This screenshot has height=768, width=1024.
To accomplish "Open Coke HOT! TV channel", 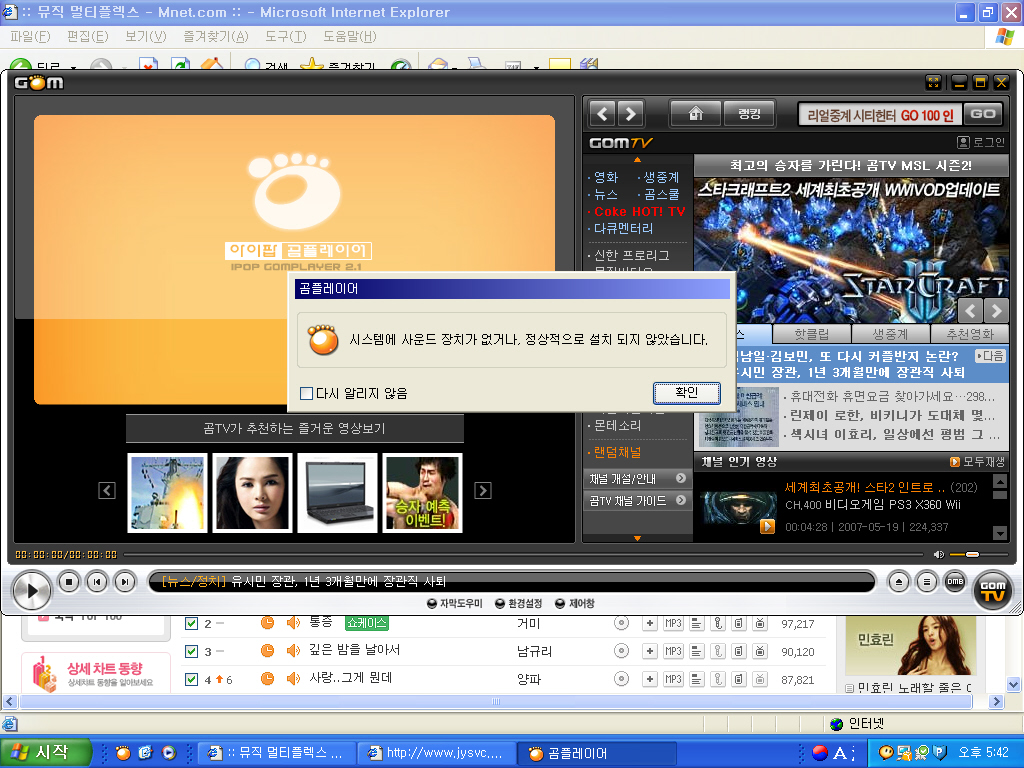I will [639, 212].
